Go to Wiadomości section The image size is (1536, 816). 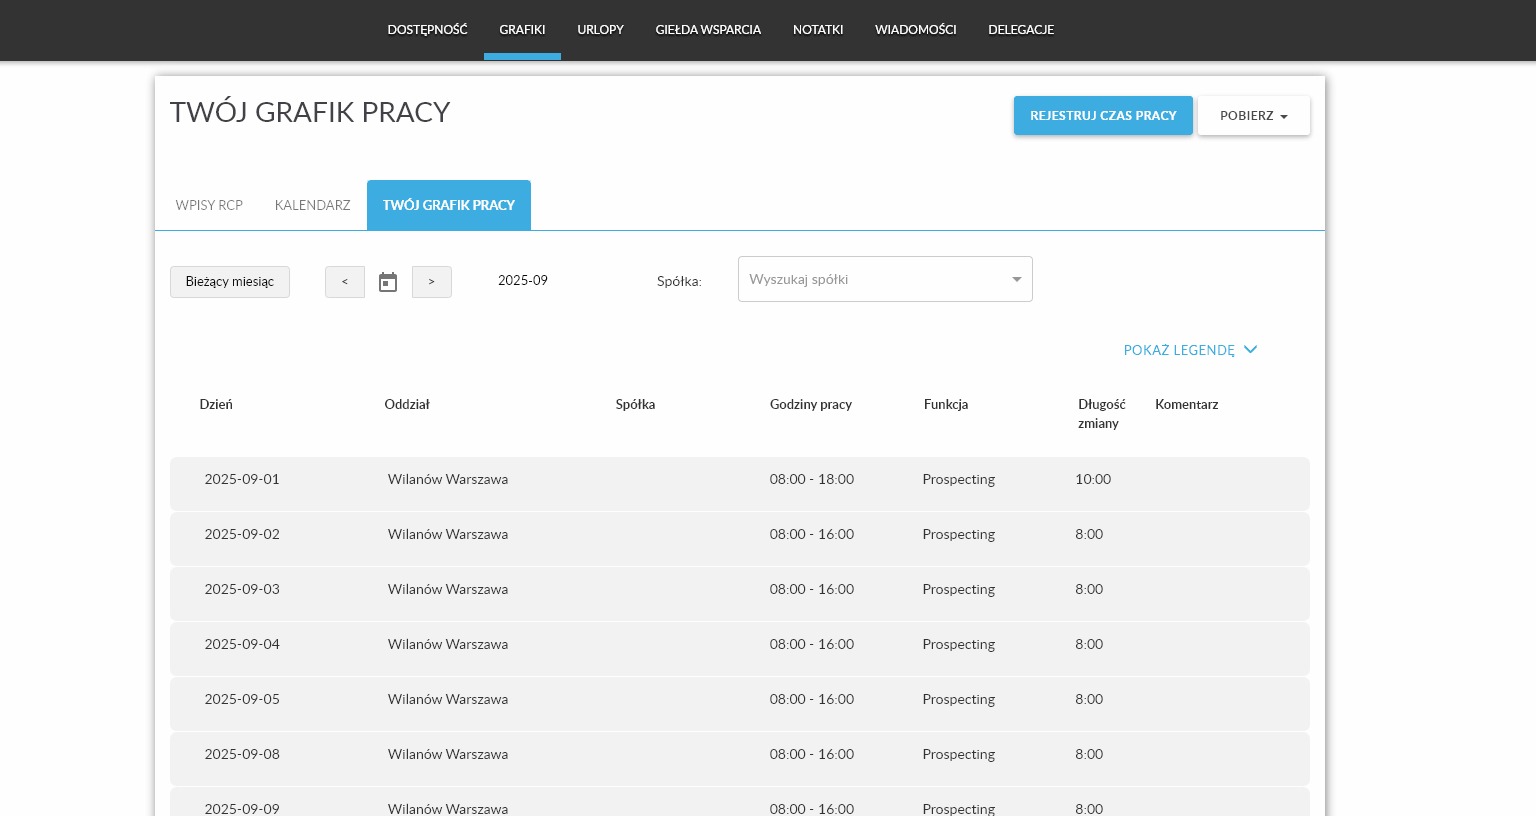tap(915, 30)
